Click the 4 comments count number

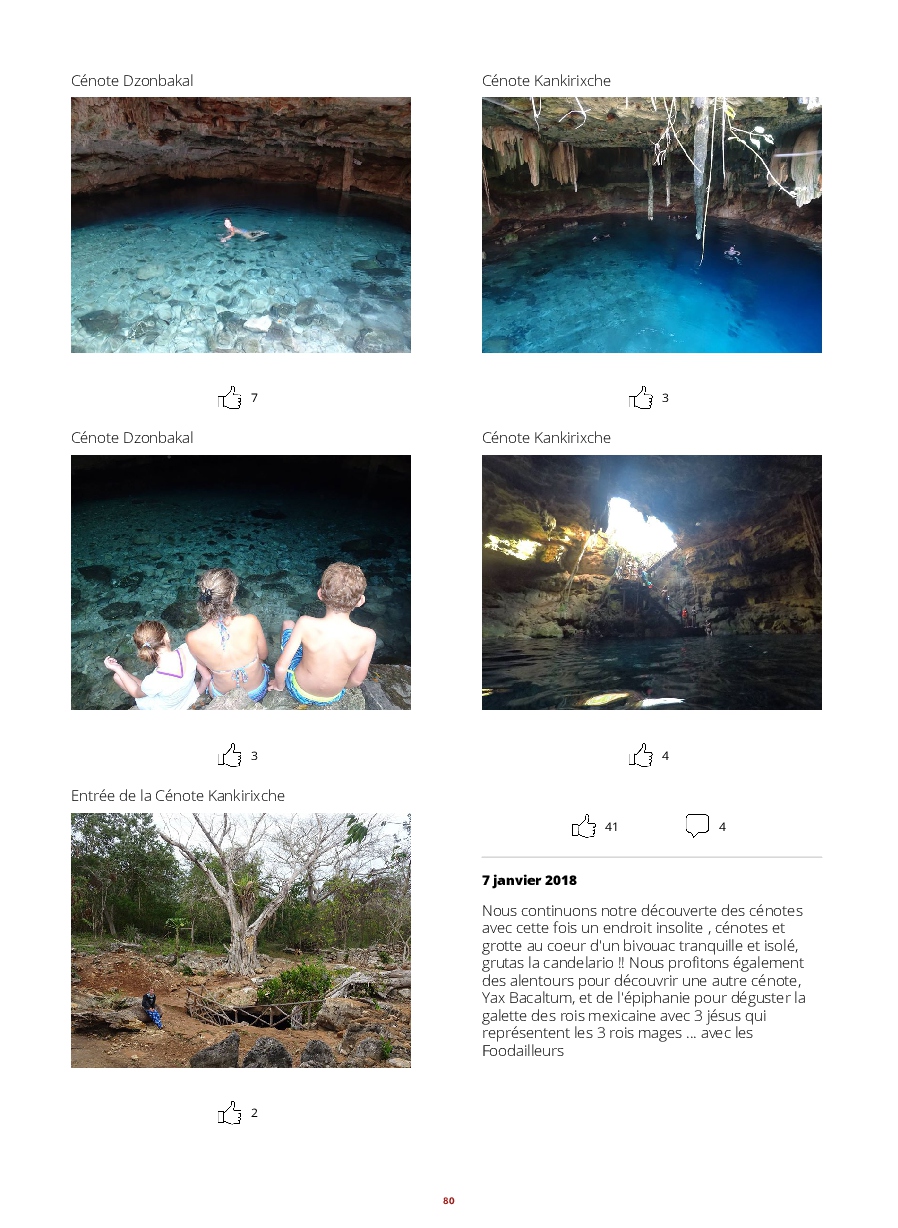(722, 827)
